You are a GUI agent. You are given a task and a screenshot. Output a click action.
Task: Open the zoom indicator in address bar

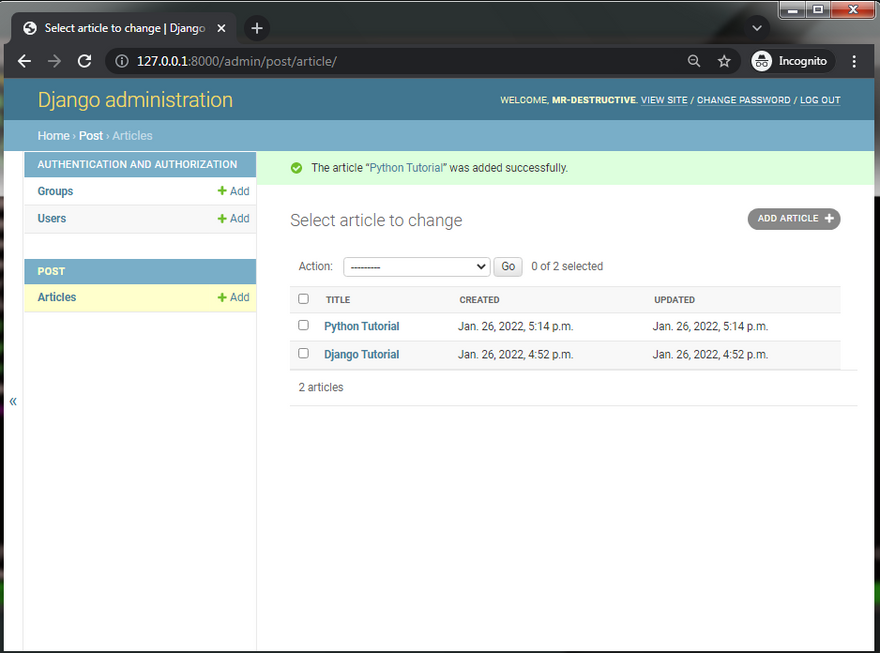pos(694,61)
